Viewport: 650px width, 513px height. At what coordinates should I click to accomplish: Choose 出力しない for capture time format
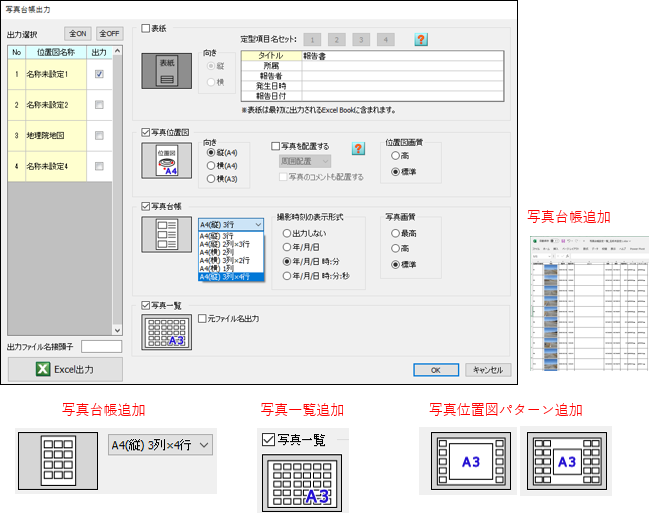coord(287,233)
